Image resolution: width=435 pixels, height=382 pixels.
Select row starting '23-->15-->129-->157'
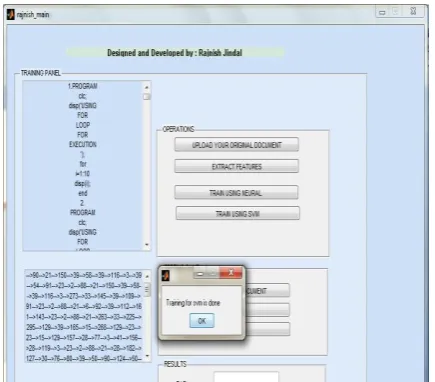click(84, 337)
